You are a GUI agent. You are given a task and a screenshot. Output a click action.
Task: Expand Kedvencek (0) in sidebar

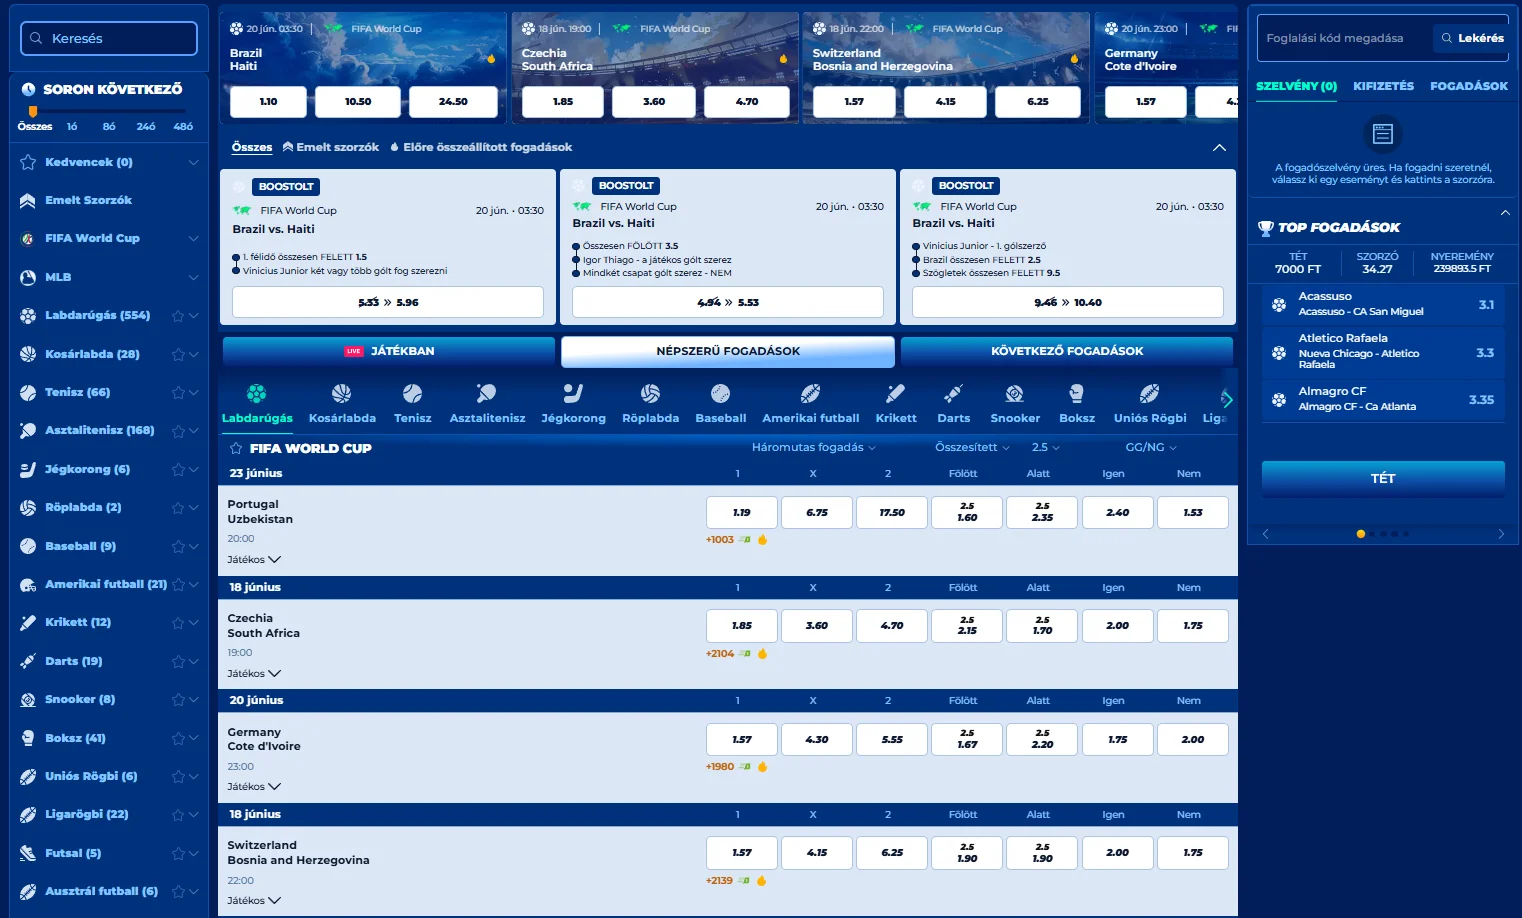tap(193, 162)
